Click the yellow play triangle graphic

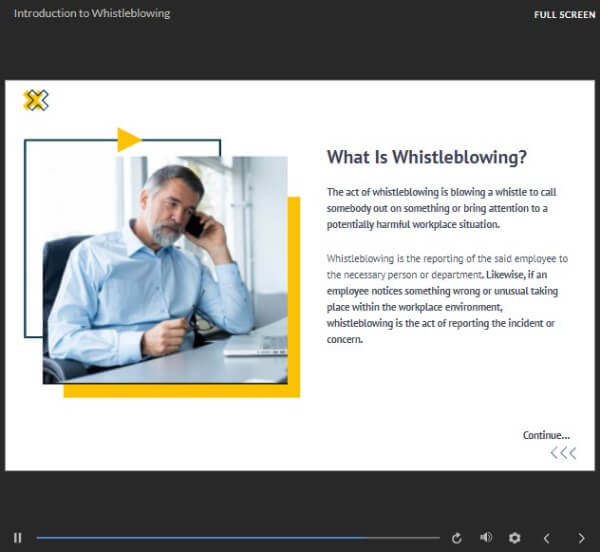128,140
